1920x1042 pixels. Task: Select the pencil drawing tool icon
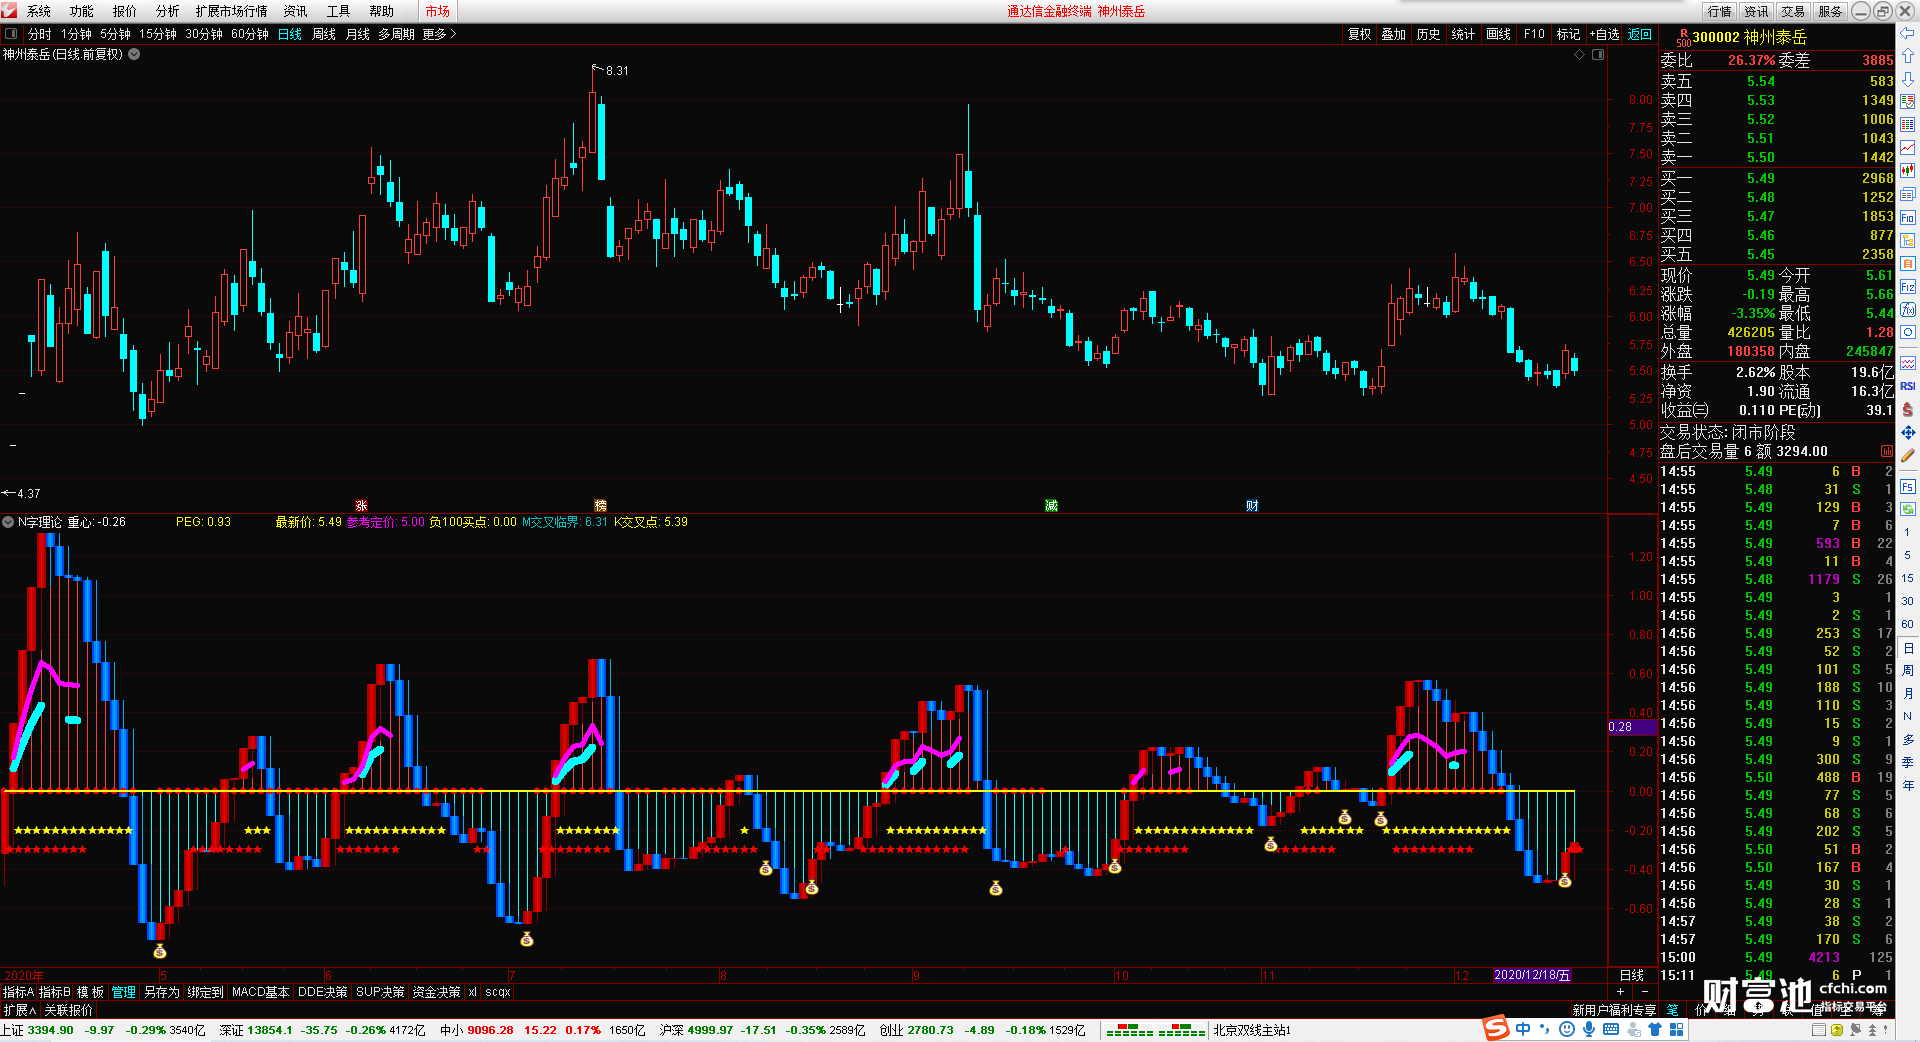point(1908,455)
